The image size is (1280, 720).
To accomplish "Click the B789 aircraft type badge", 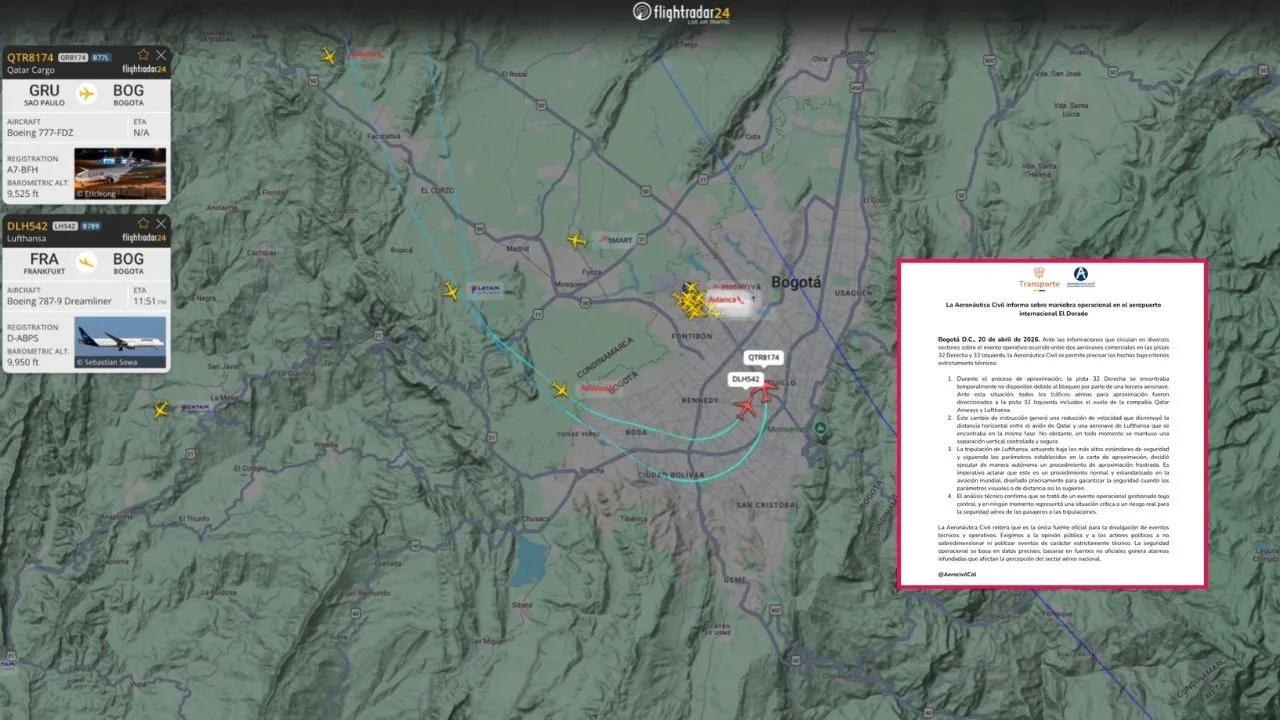I will (93, 226).
